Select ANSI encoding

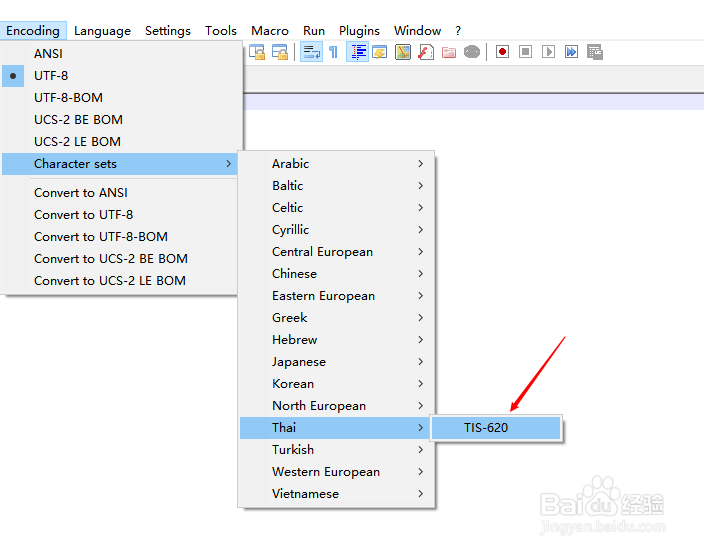point(122,53)
